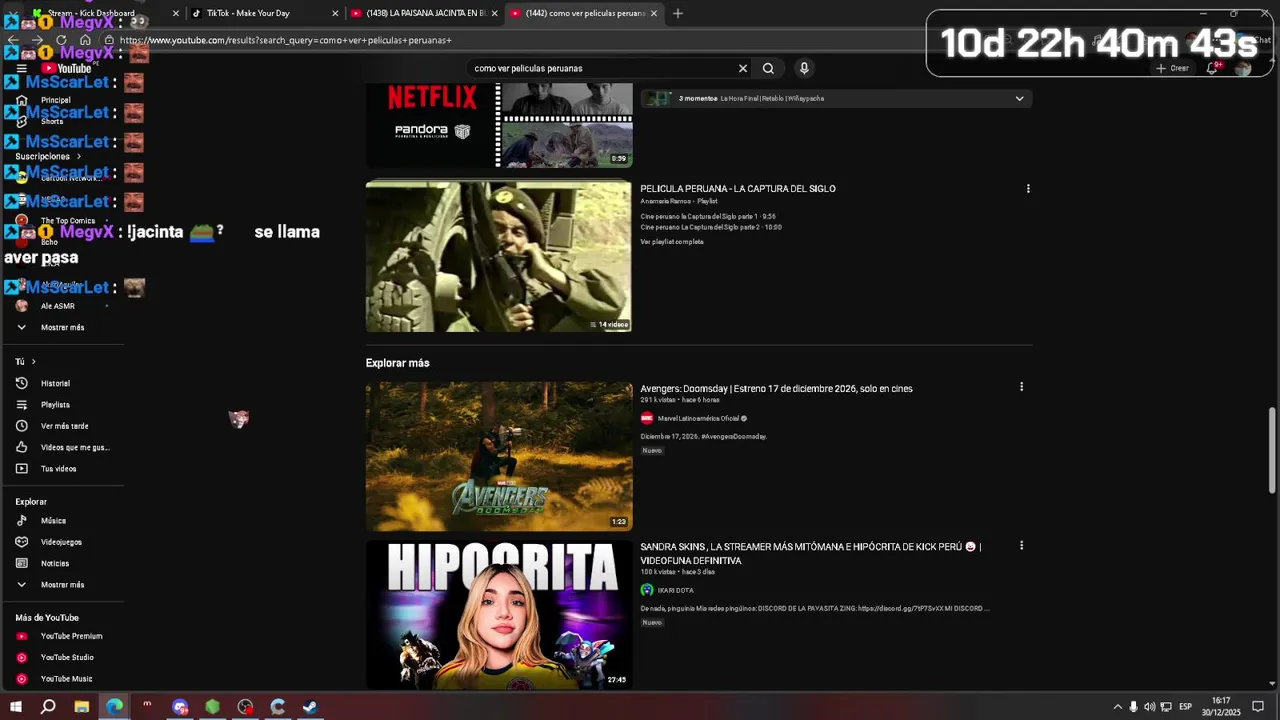Expand the Tú section arrow
Viewport: 1280px width, 720px height.
coord(33,361)
